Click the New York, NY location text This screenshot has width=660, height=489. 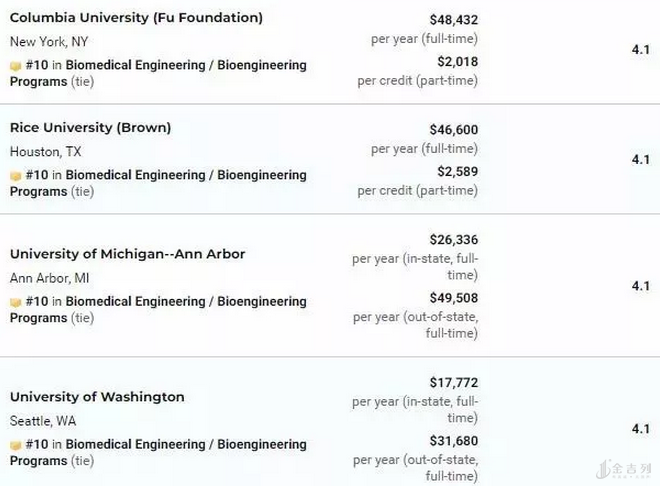46,42
